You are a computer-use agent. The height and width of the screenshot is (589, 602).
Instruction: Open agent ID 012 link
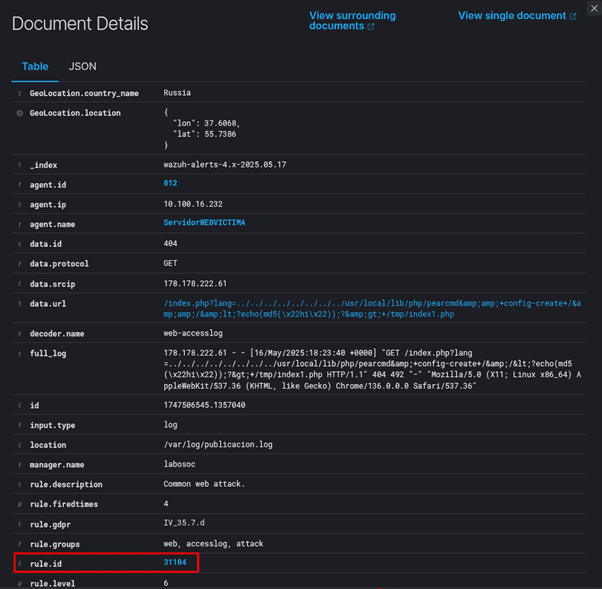170,185
